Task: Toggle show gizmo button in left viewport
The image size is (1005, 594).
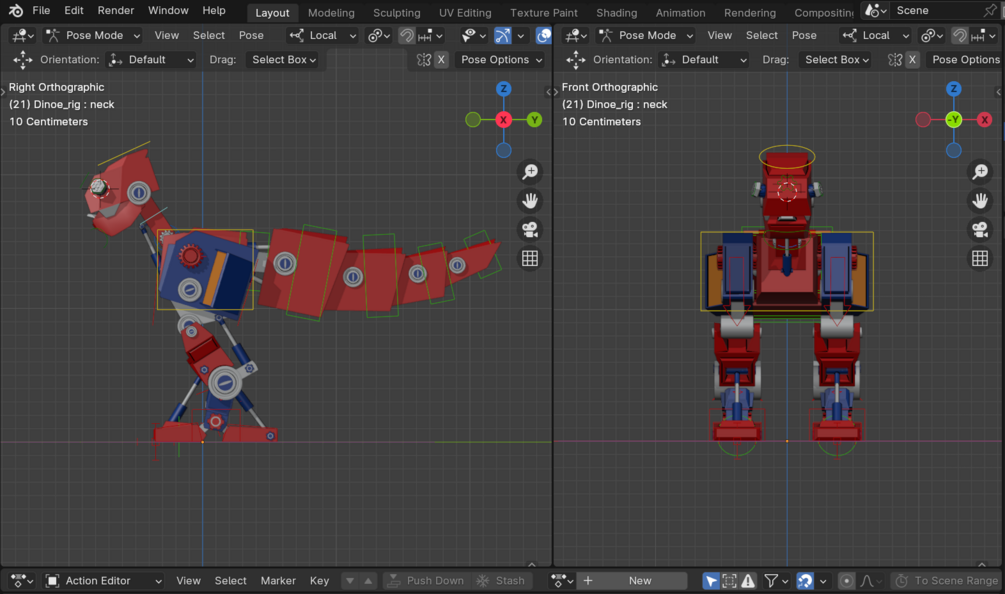Action: (502, 35)
